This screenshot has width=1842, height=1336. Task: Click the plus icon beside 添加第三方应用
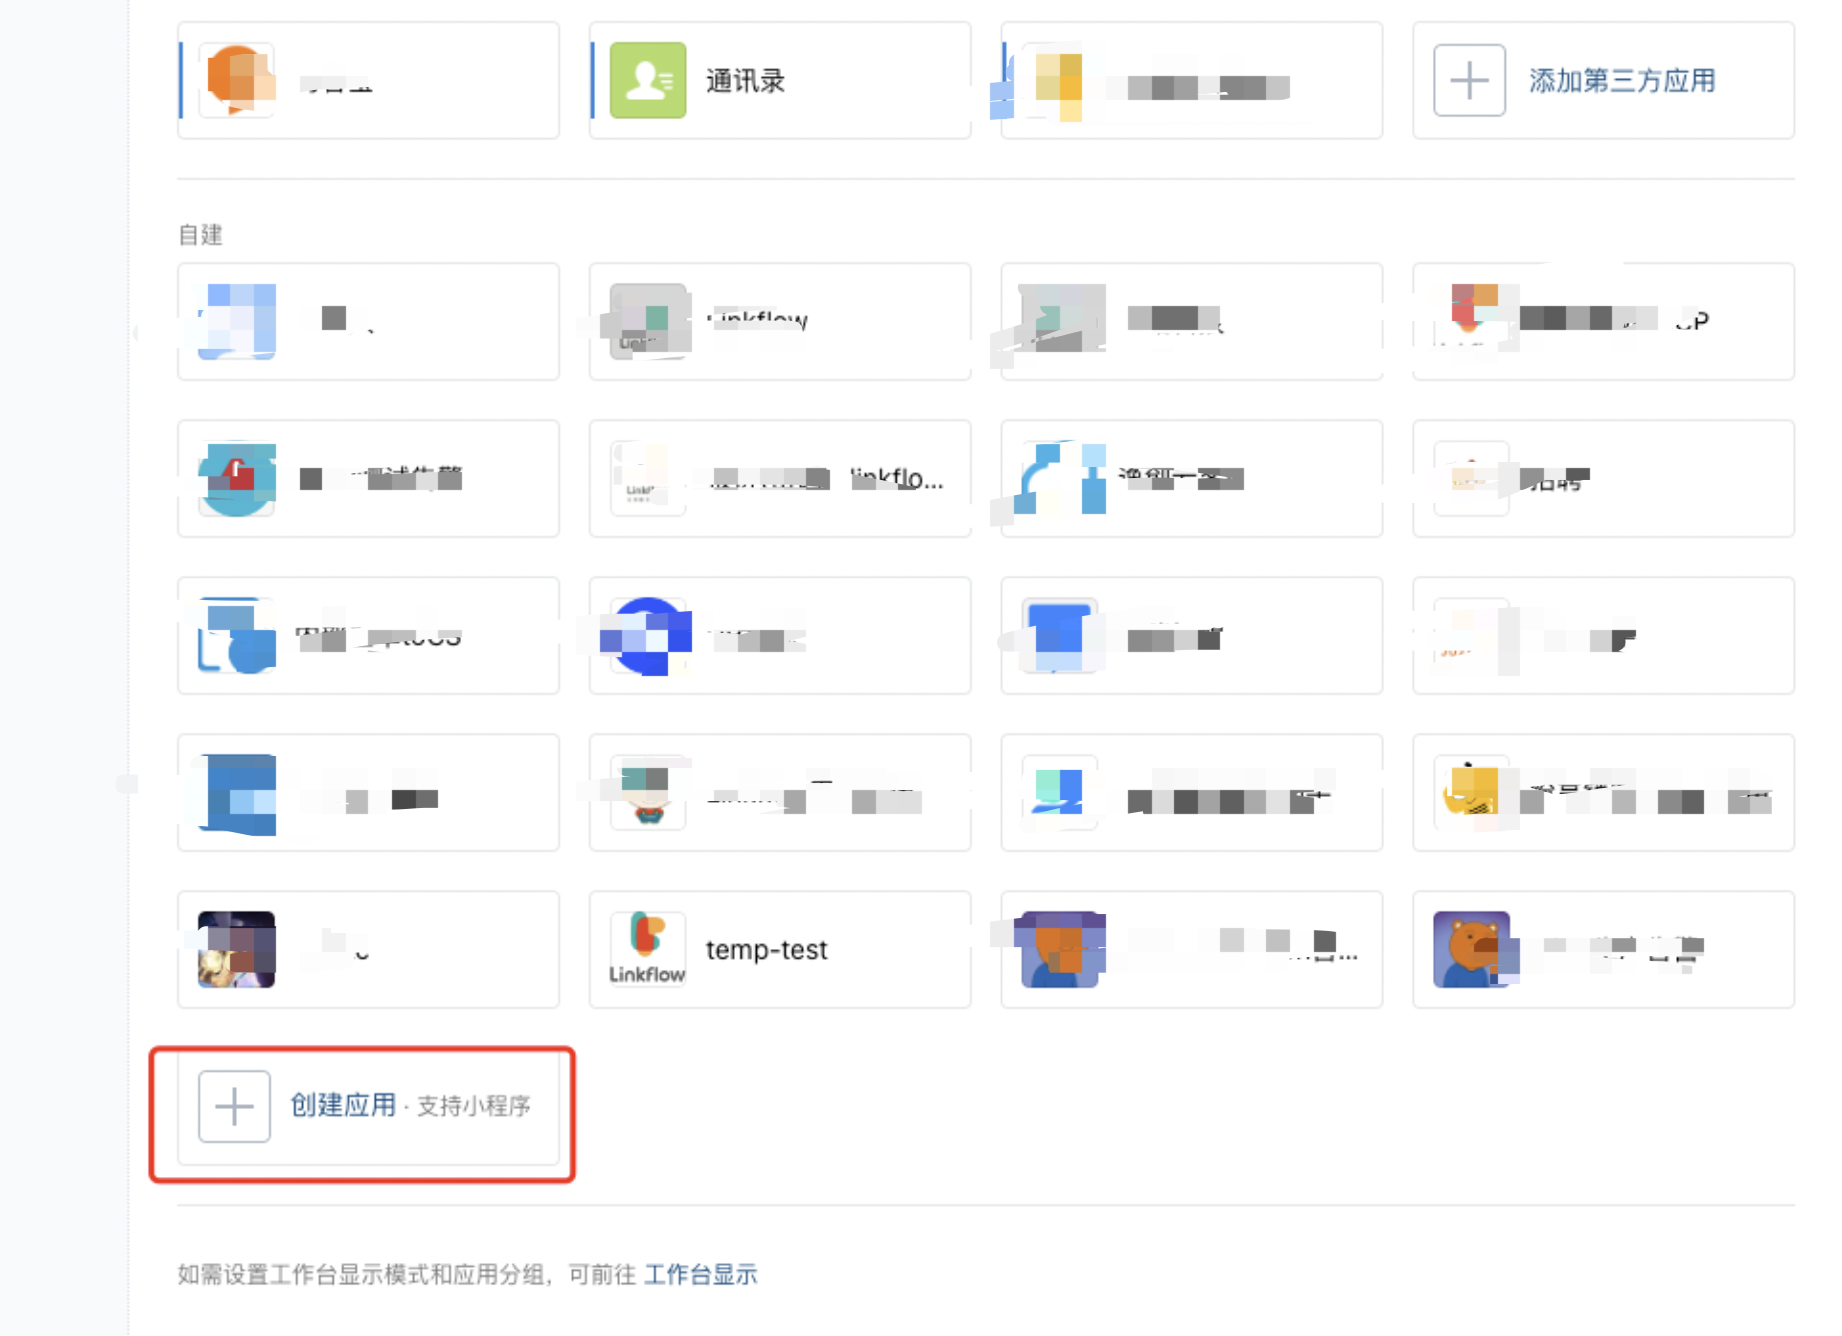(1469, 80)
